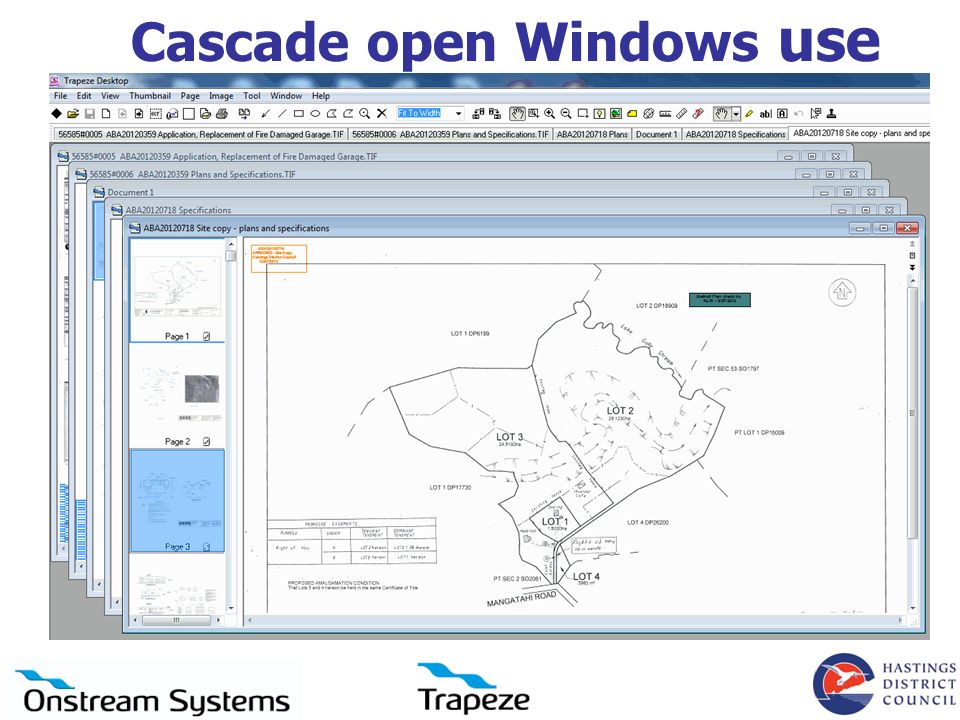This screenshot has height=720, width=960.
Task: Open the Fit To Width zoom dropdown
Action: tap(459, 113)
